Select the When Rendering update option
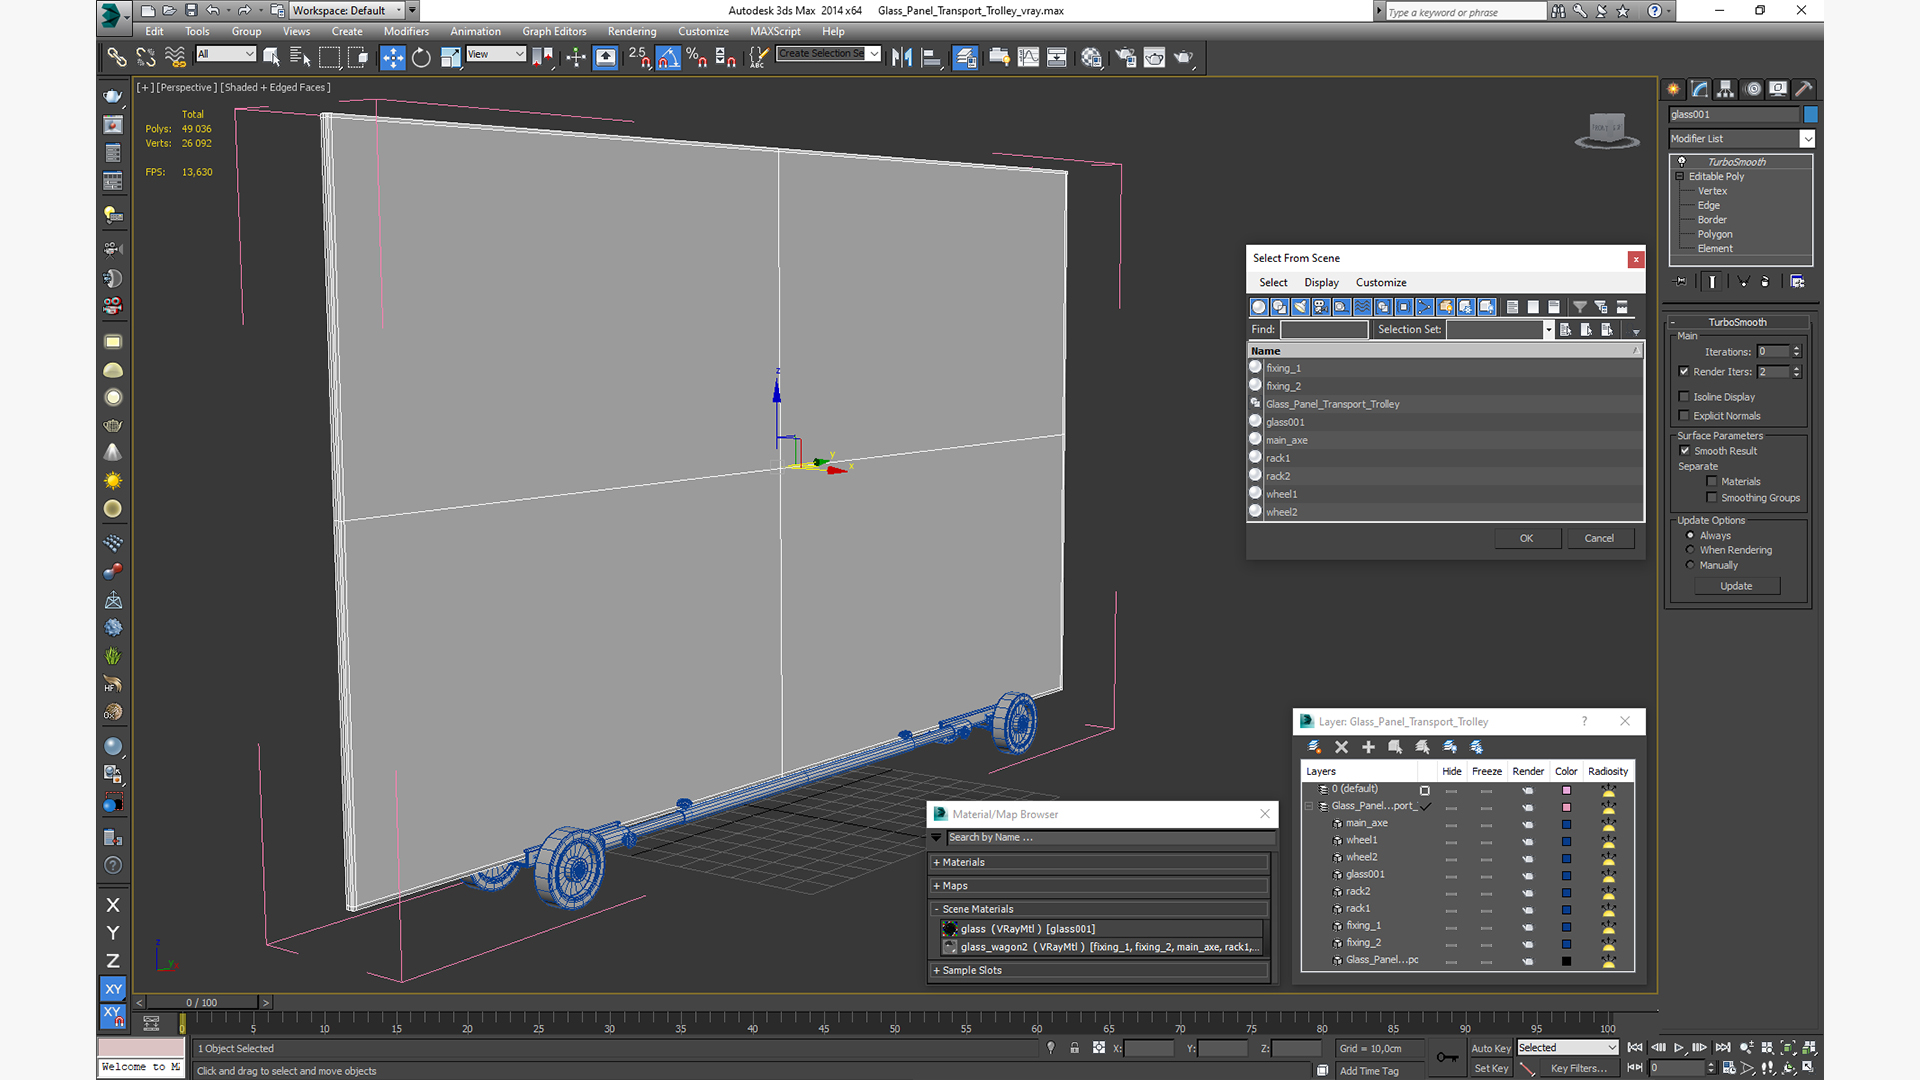This screenshot has width=1920, height=1080. tap(1690, 550)
